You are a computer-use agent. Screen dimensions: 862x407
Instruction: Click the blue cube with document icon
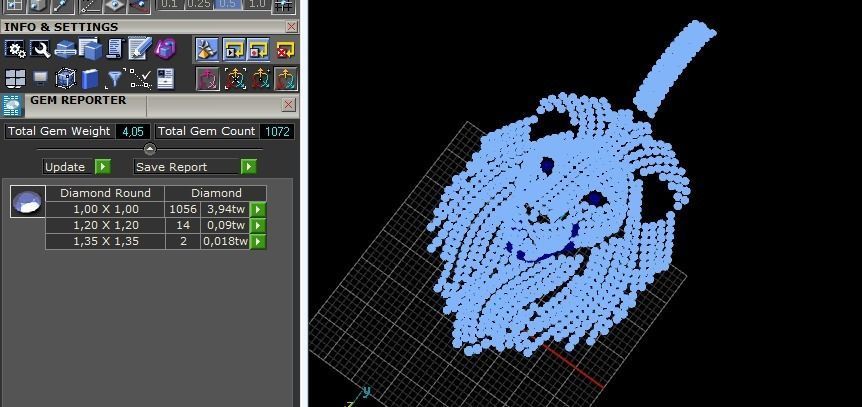[90, 49]
